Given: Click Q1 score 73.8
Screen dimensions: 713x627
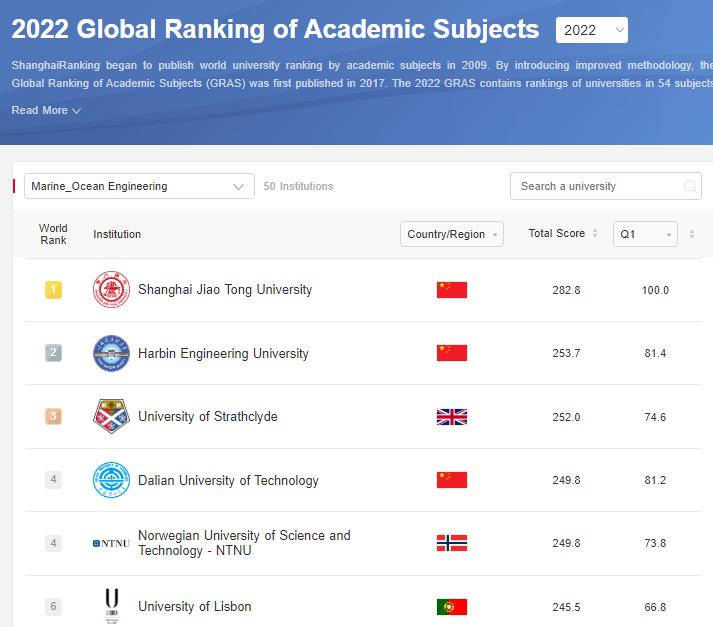Looking at the screenshot, I should click(x=655, y=543).
